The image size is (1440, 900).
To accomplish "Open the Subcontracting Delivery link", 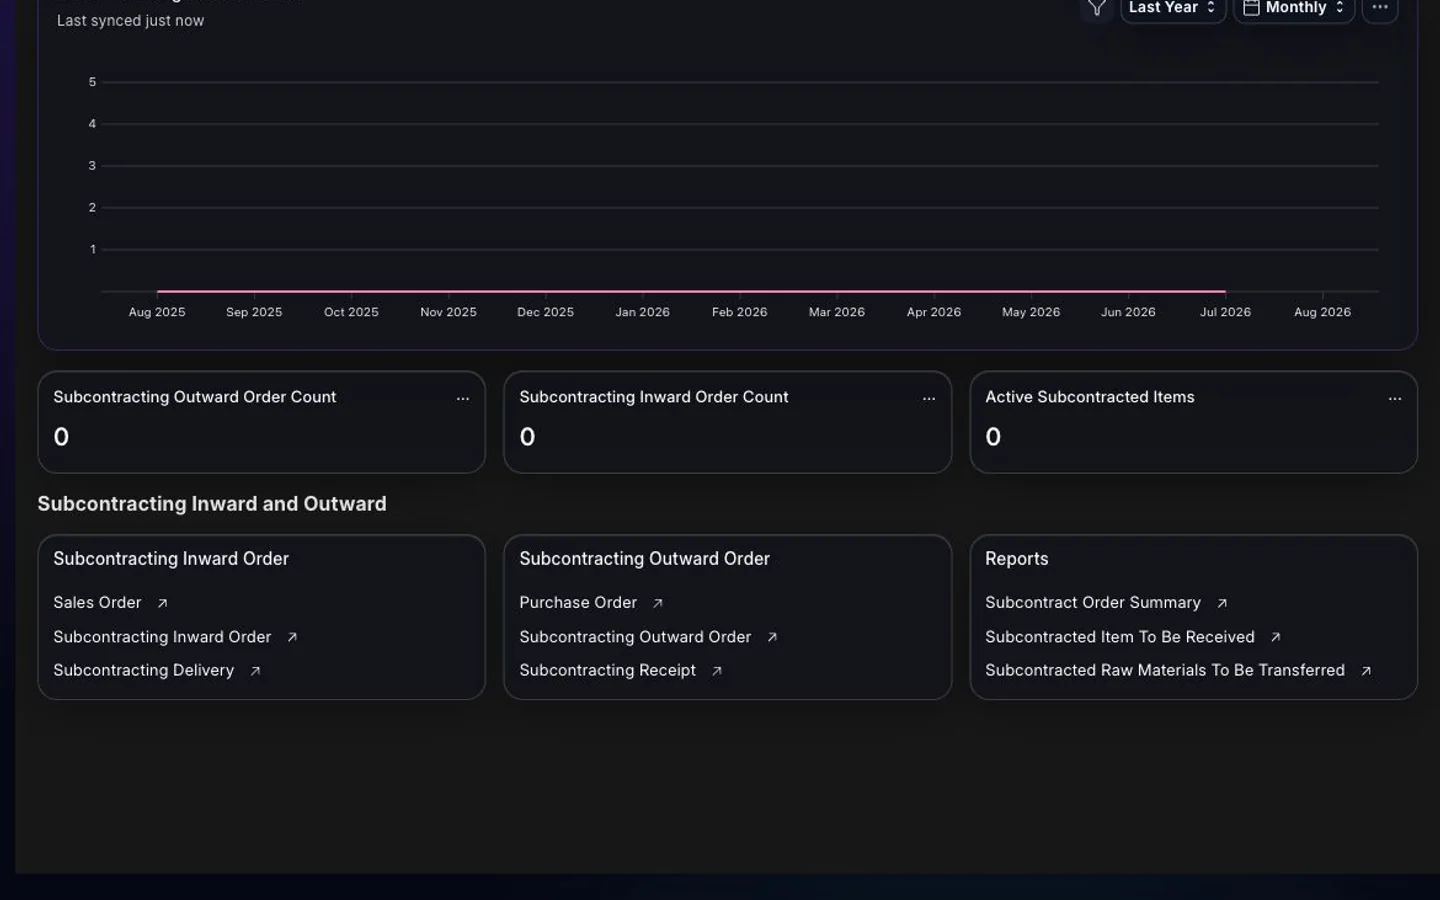I will pos(143,670).
